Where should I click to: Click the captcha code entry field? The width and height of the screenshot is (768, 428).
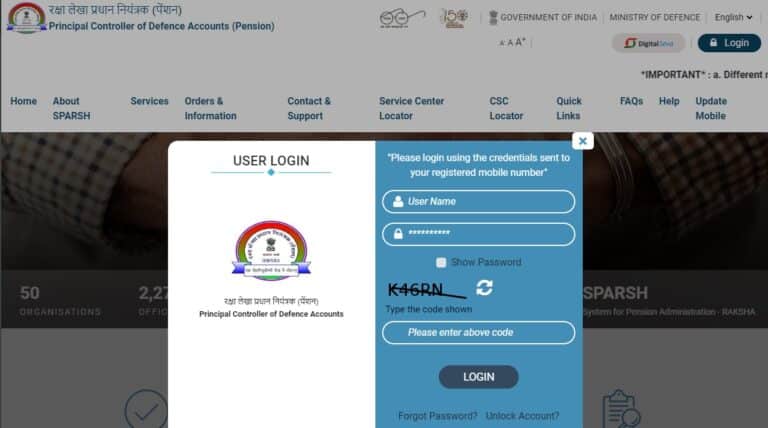coord(479,333)
